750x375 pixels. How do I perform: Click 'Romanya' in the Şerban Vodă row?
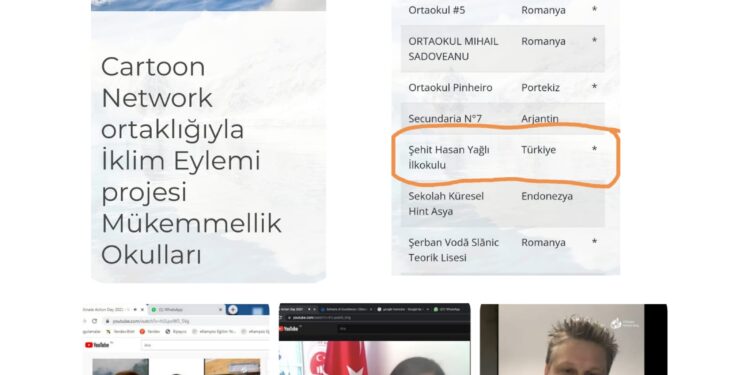coord(543,243)
